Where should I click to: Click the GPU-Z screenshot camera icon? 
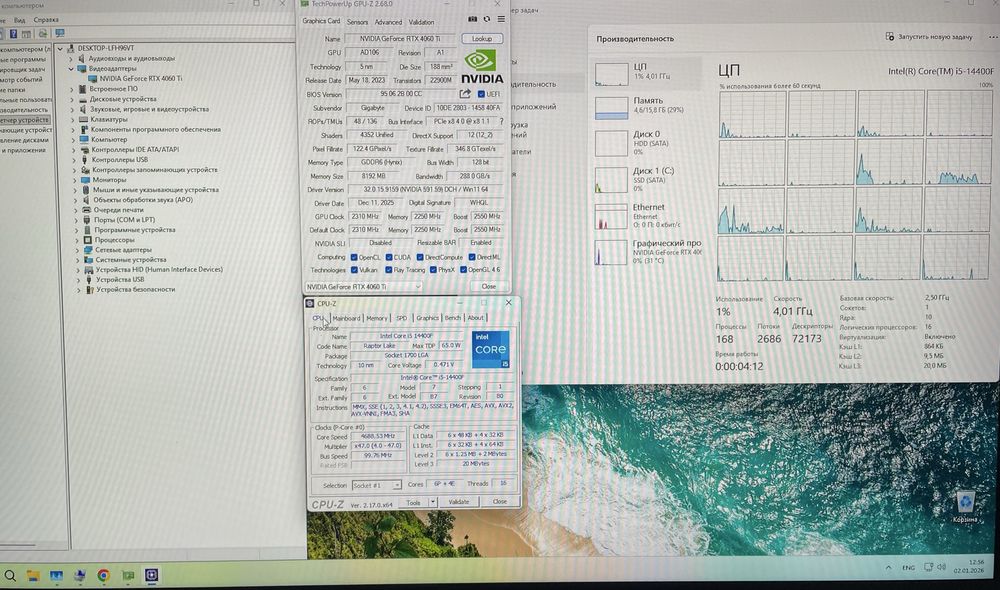tap(473, 19)
